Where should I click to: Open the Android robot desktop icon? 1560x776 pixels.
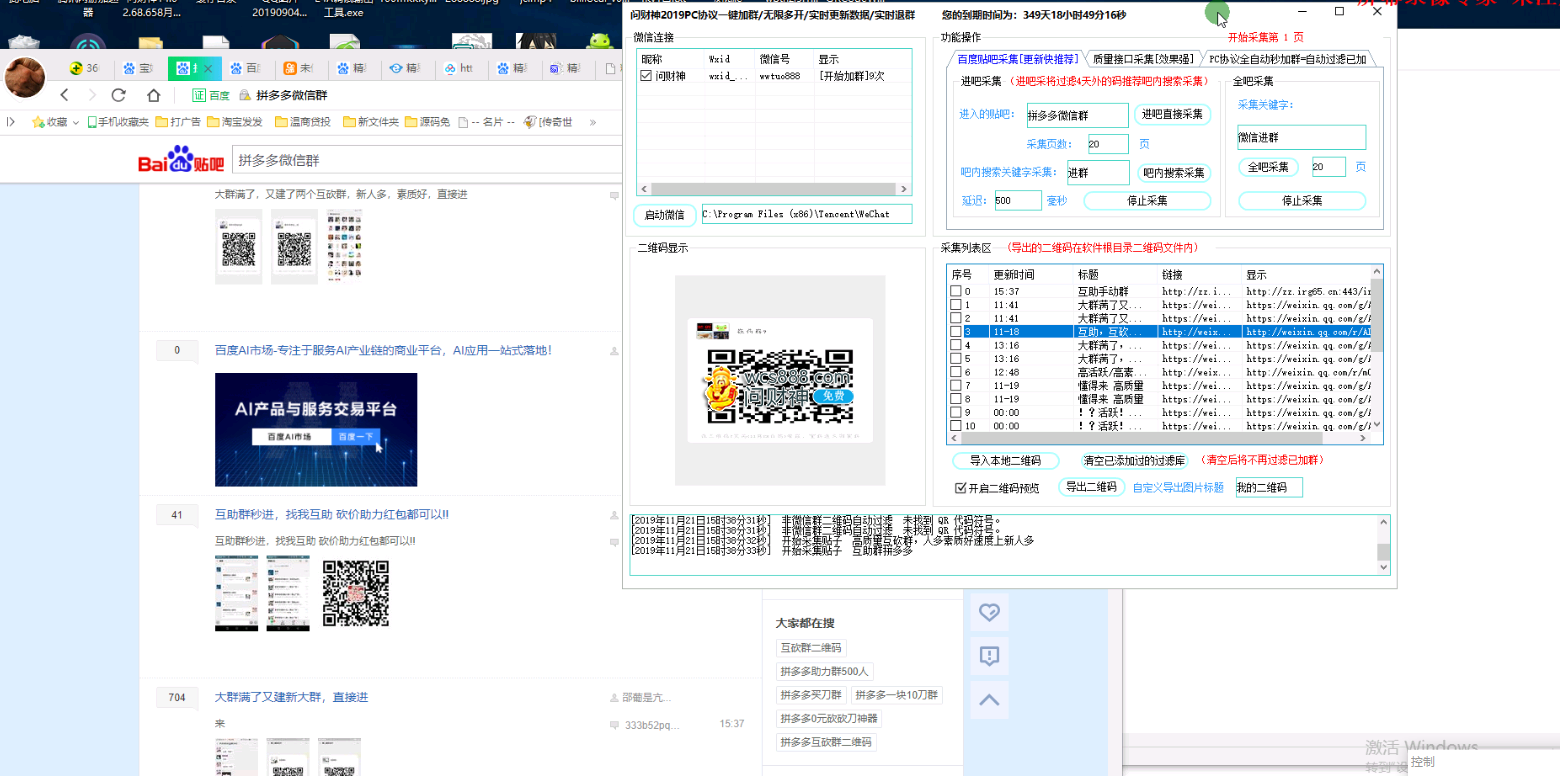click(600, 42)
